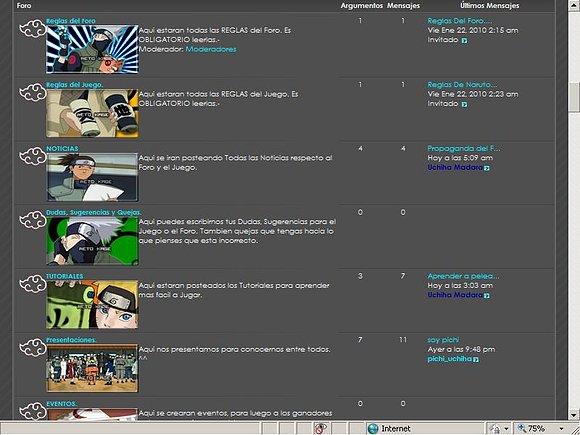Go to last post icon in NOTICIAS row
This screenshot has width=580, height=435.
click(x=486, y=168)
